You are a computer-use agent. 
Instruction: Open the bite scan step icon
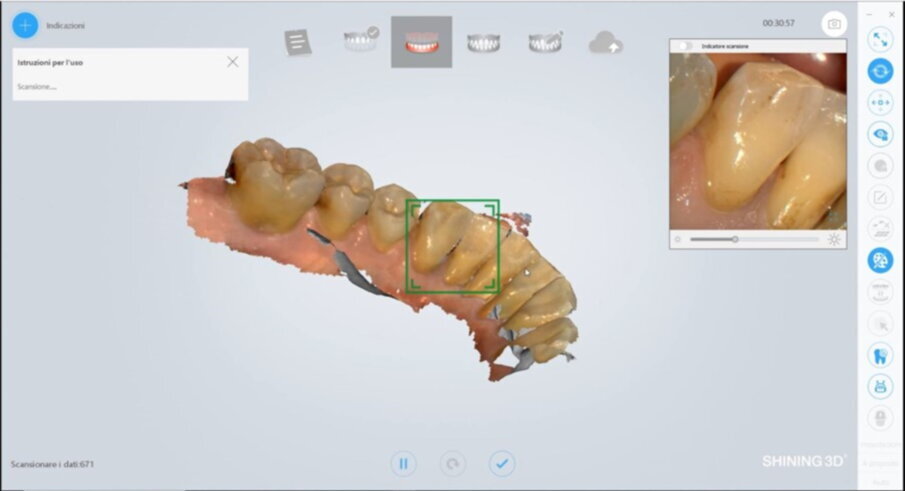coord(484,42)
